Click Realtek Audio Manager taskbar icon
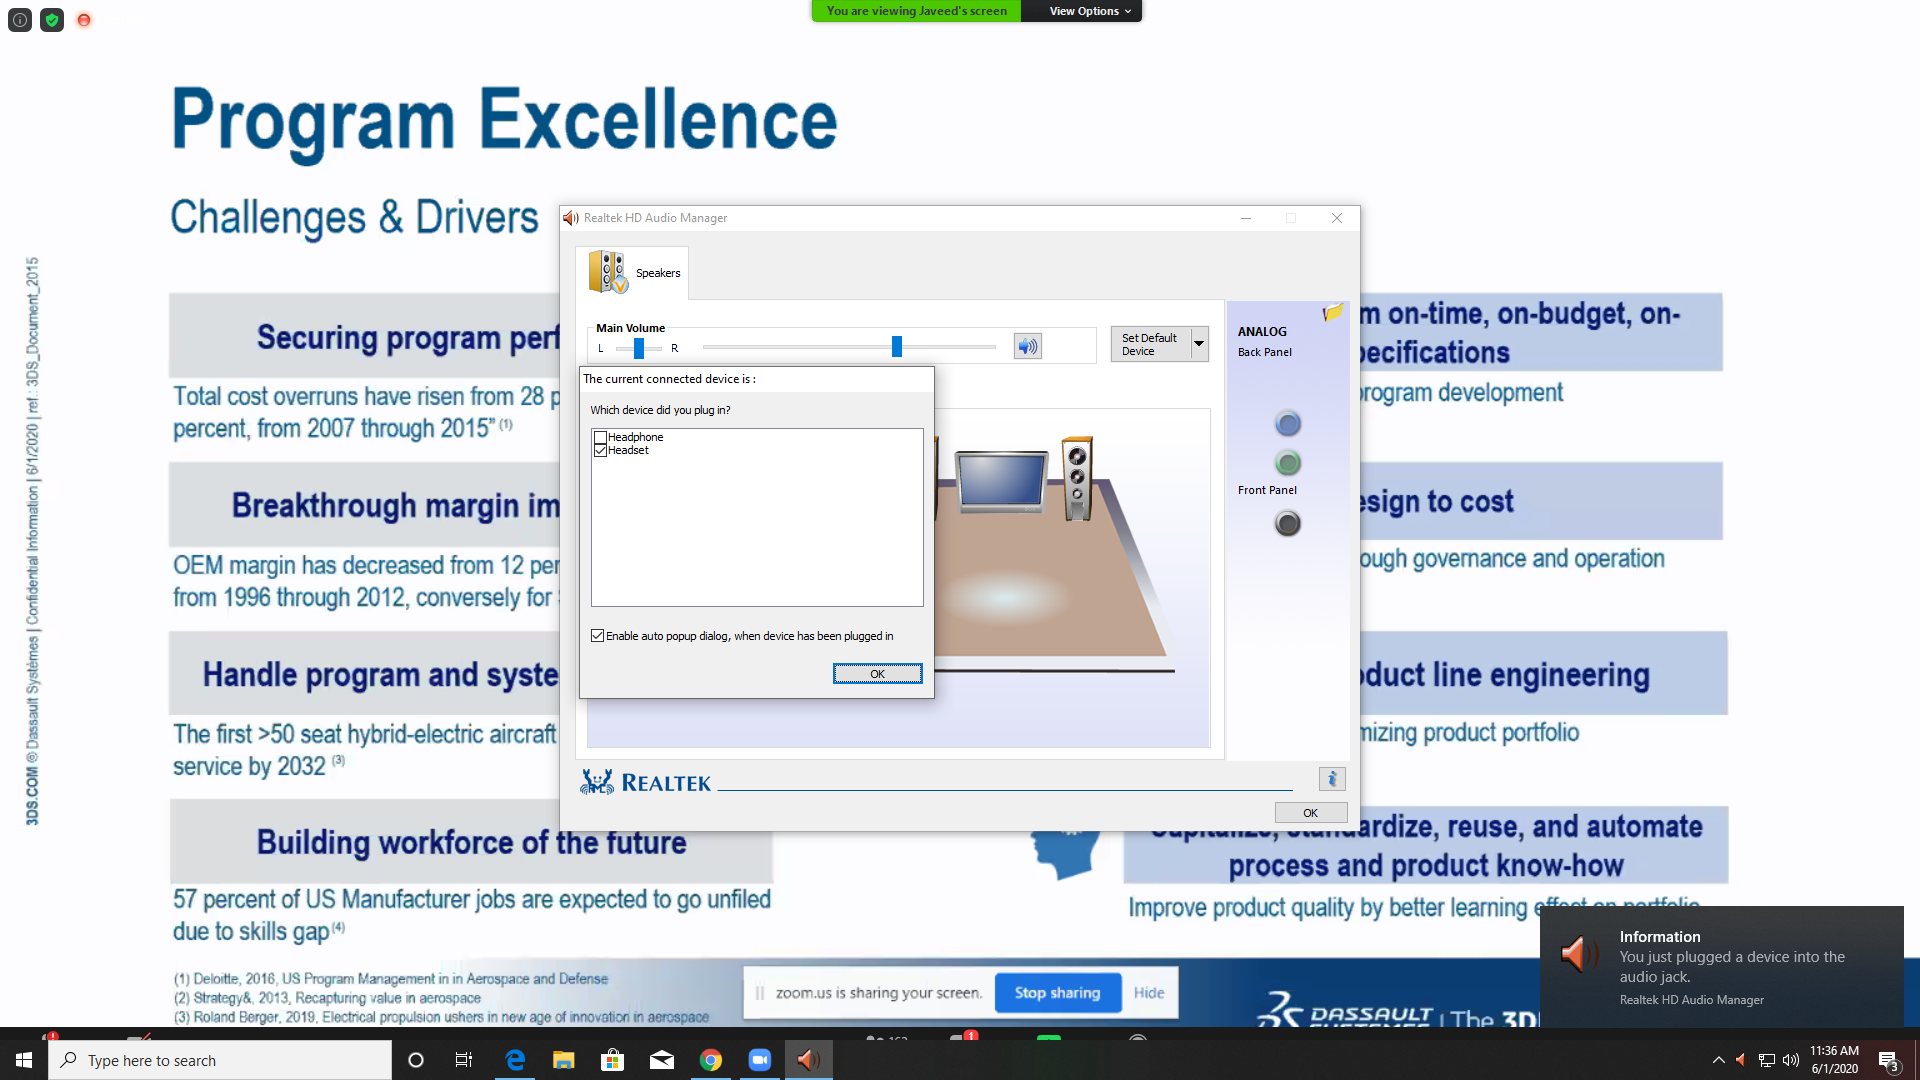This screenshot has width=1920, height=1080. tap(808, 1060)
